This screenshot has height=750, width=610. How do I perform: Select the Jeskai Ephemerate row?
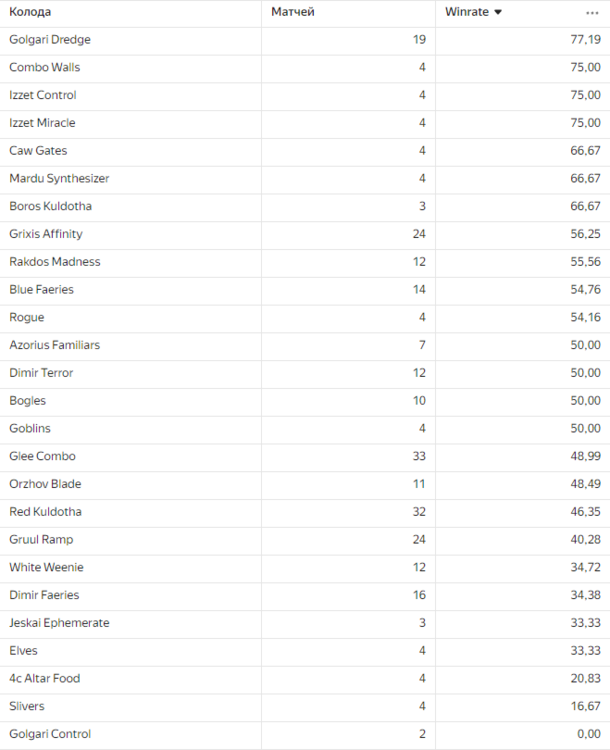[59, 623]
